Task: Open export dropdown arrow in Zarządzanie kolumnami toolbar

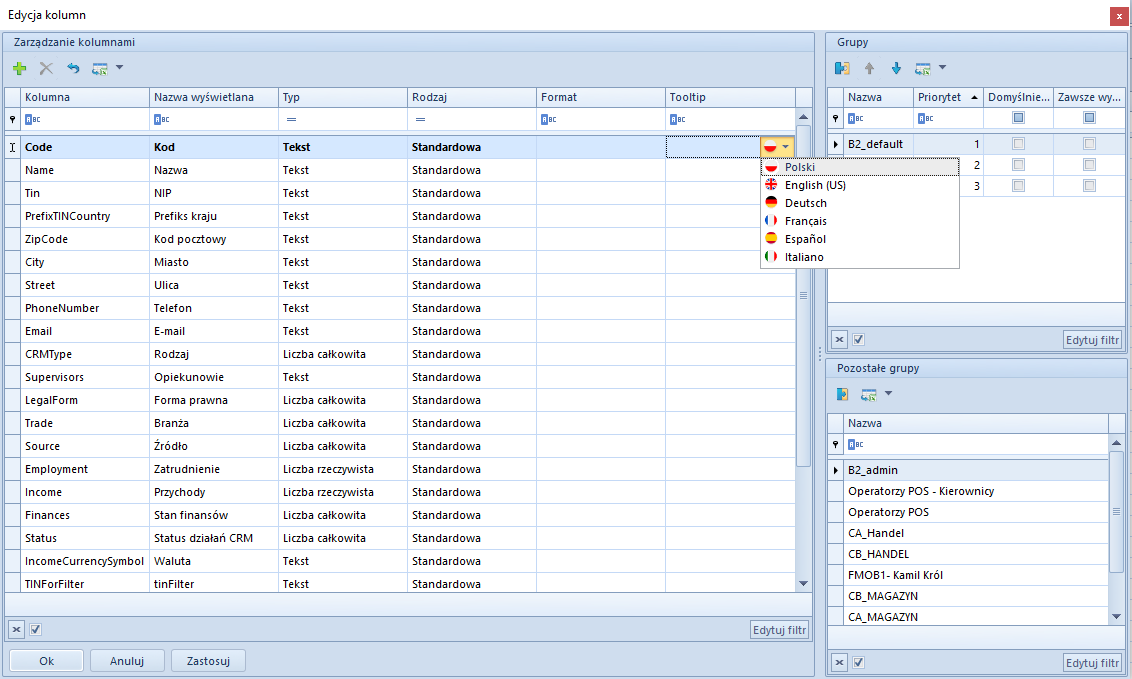Action: coord(120,68)
